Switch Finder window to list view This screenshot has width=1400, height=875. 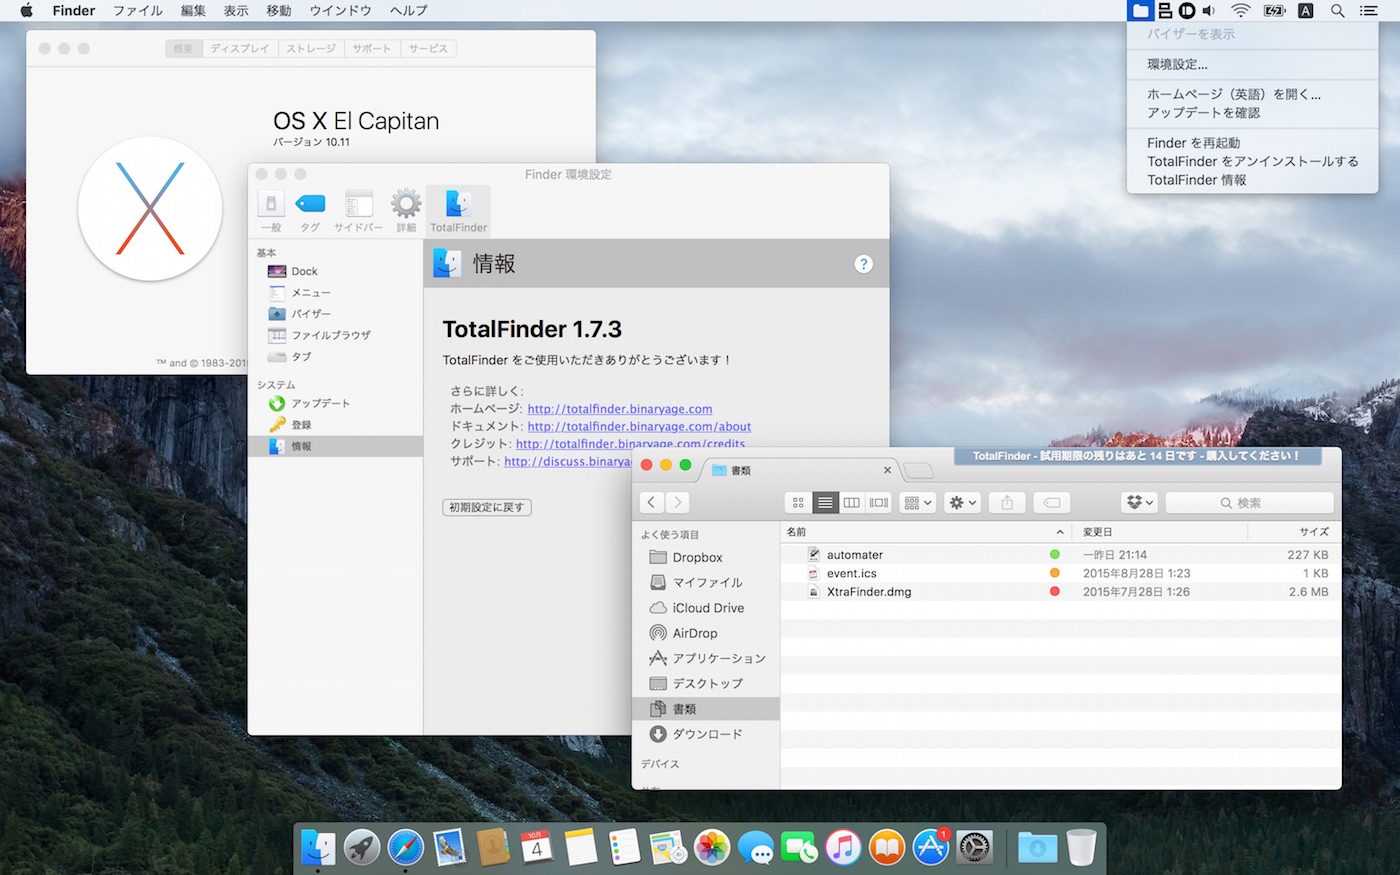(x=825, y=502)
